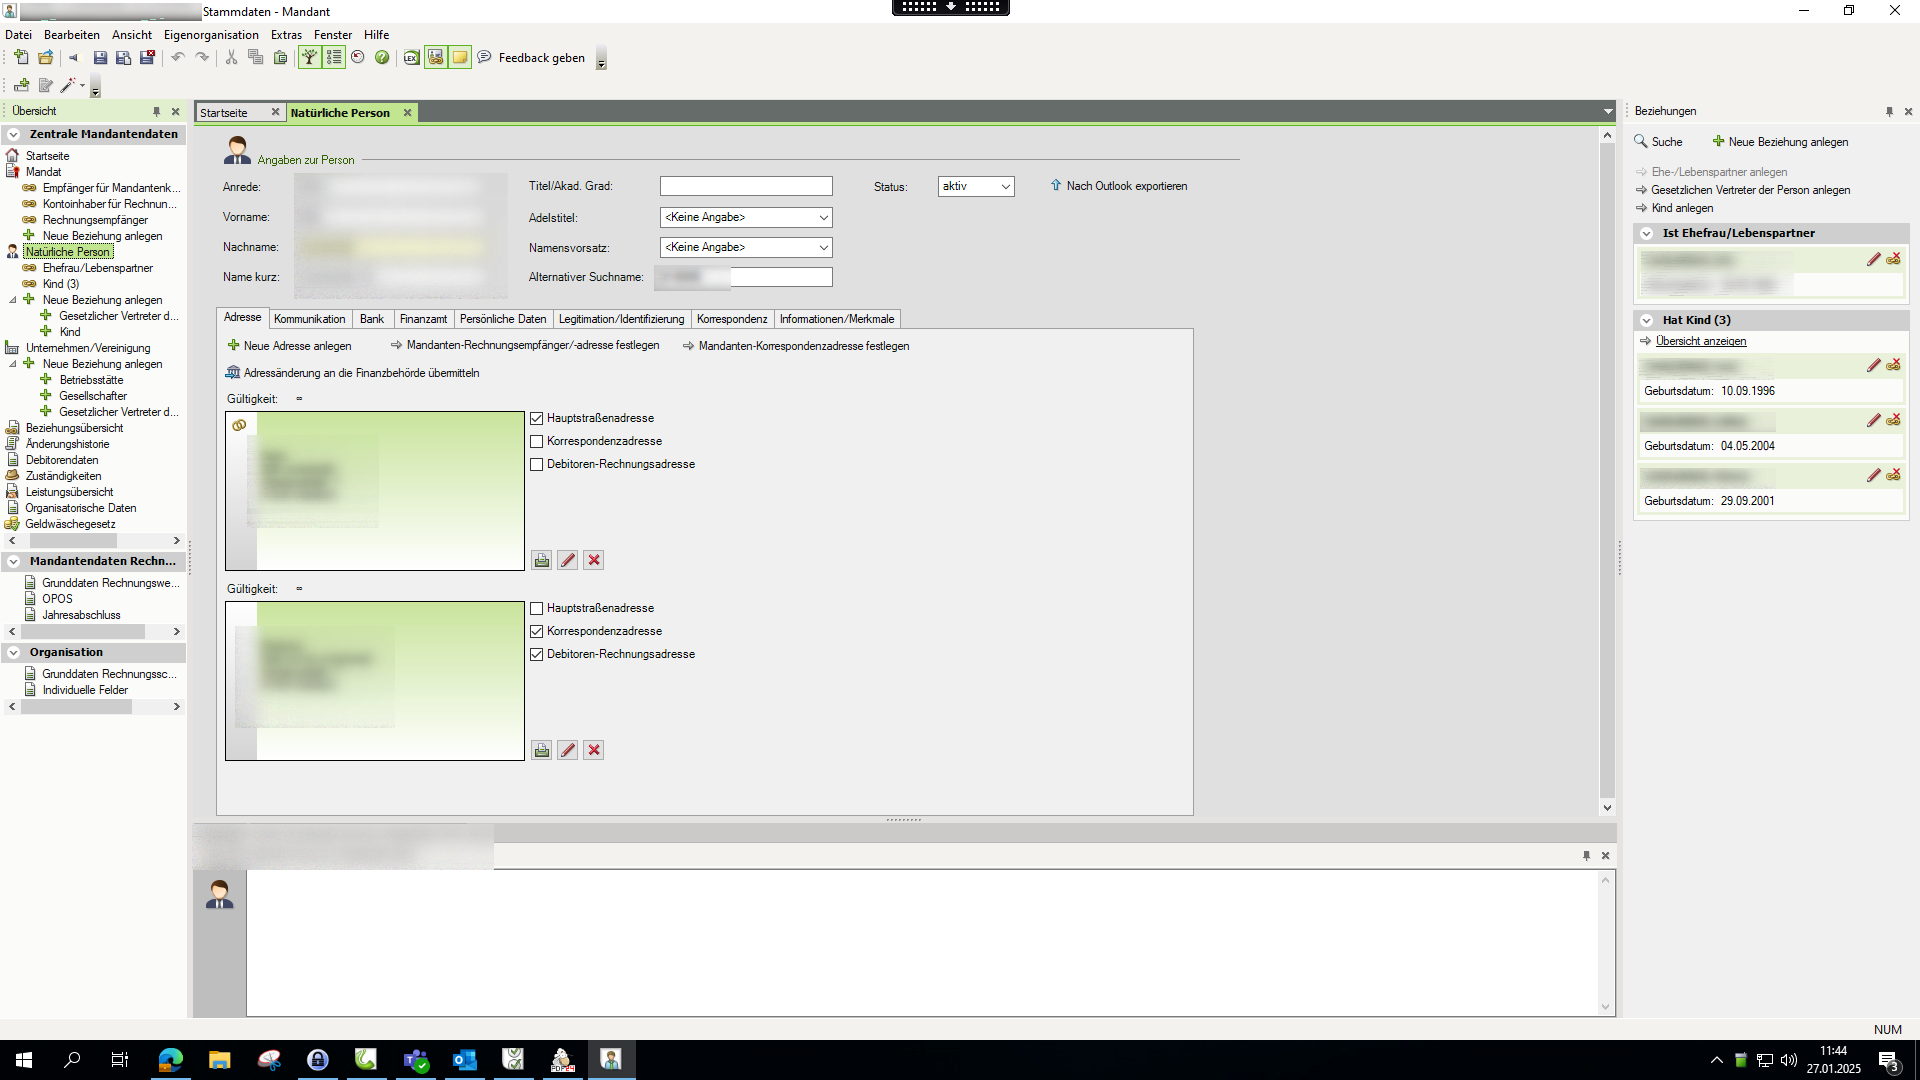This screenshot has height=1080, width=1920.
Task: Toggle the yellow sticky note icon
Action: click(460, 58)
